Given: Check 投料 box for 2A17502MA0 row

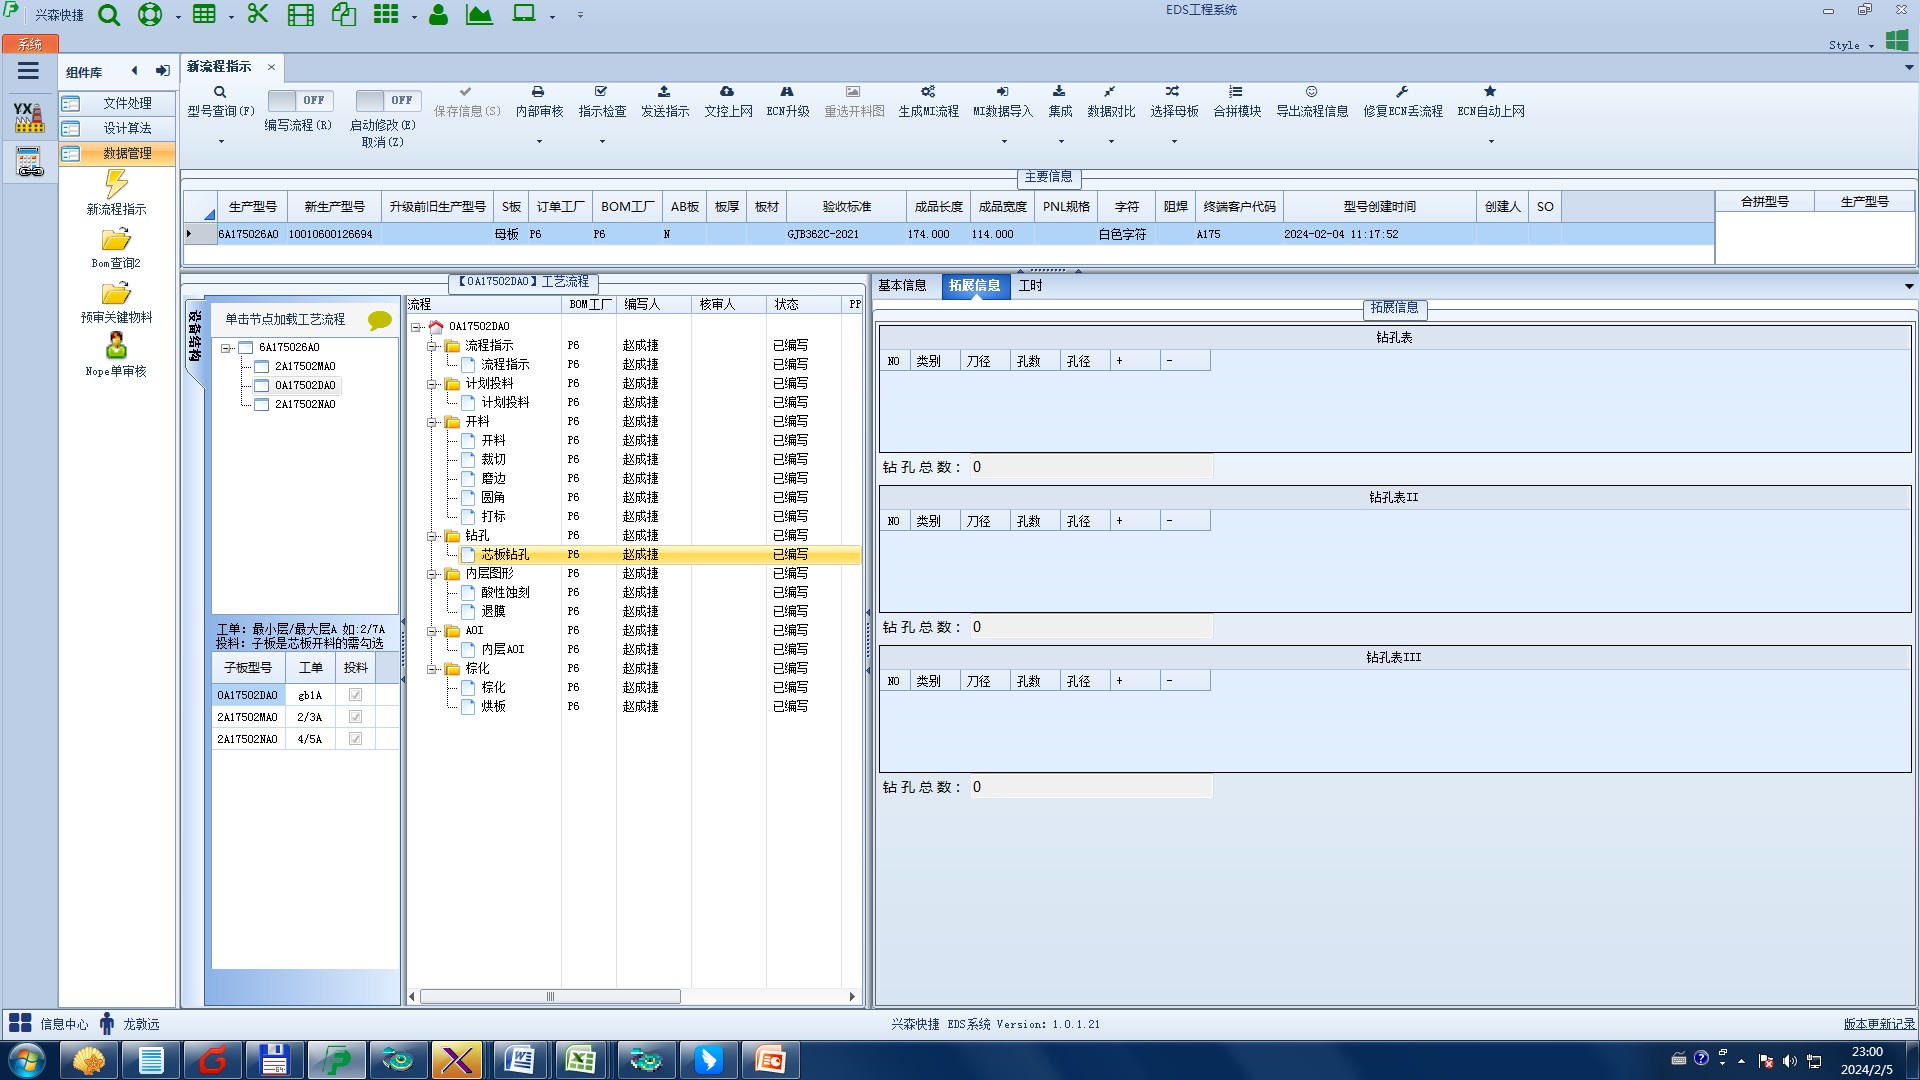Looking at the screenshot, I should pyautogui.click(x=355, y=717).
